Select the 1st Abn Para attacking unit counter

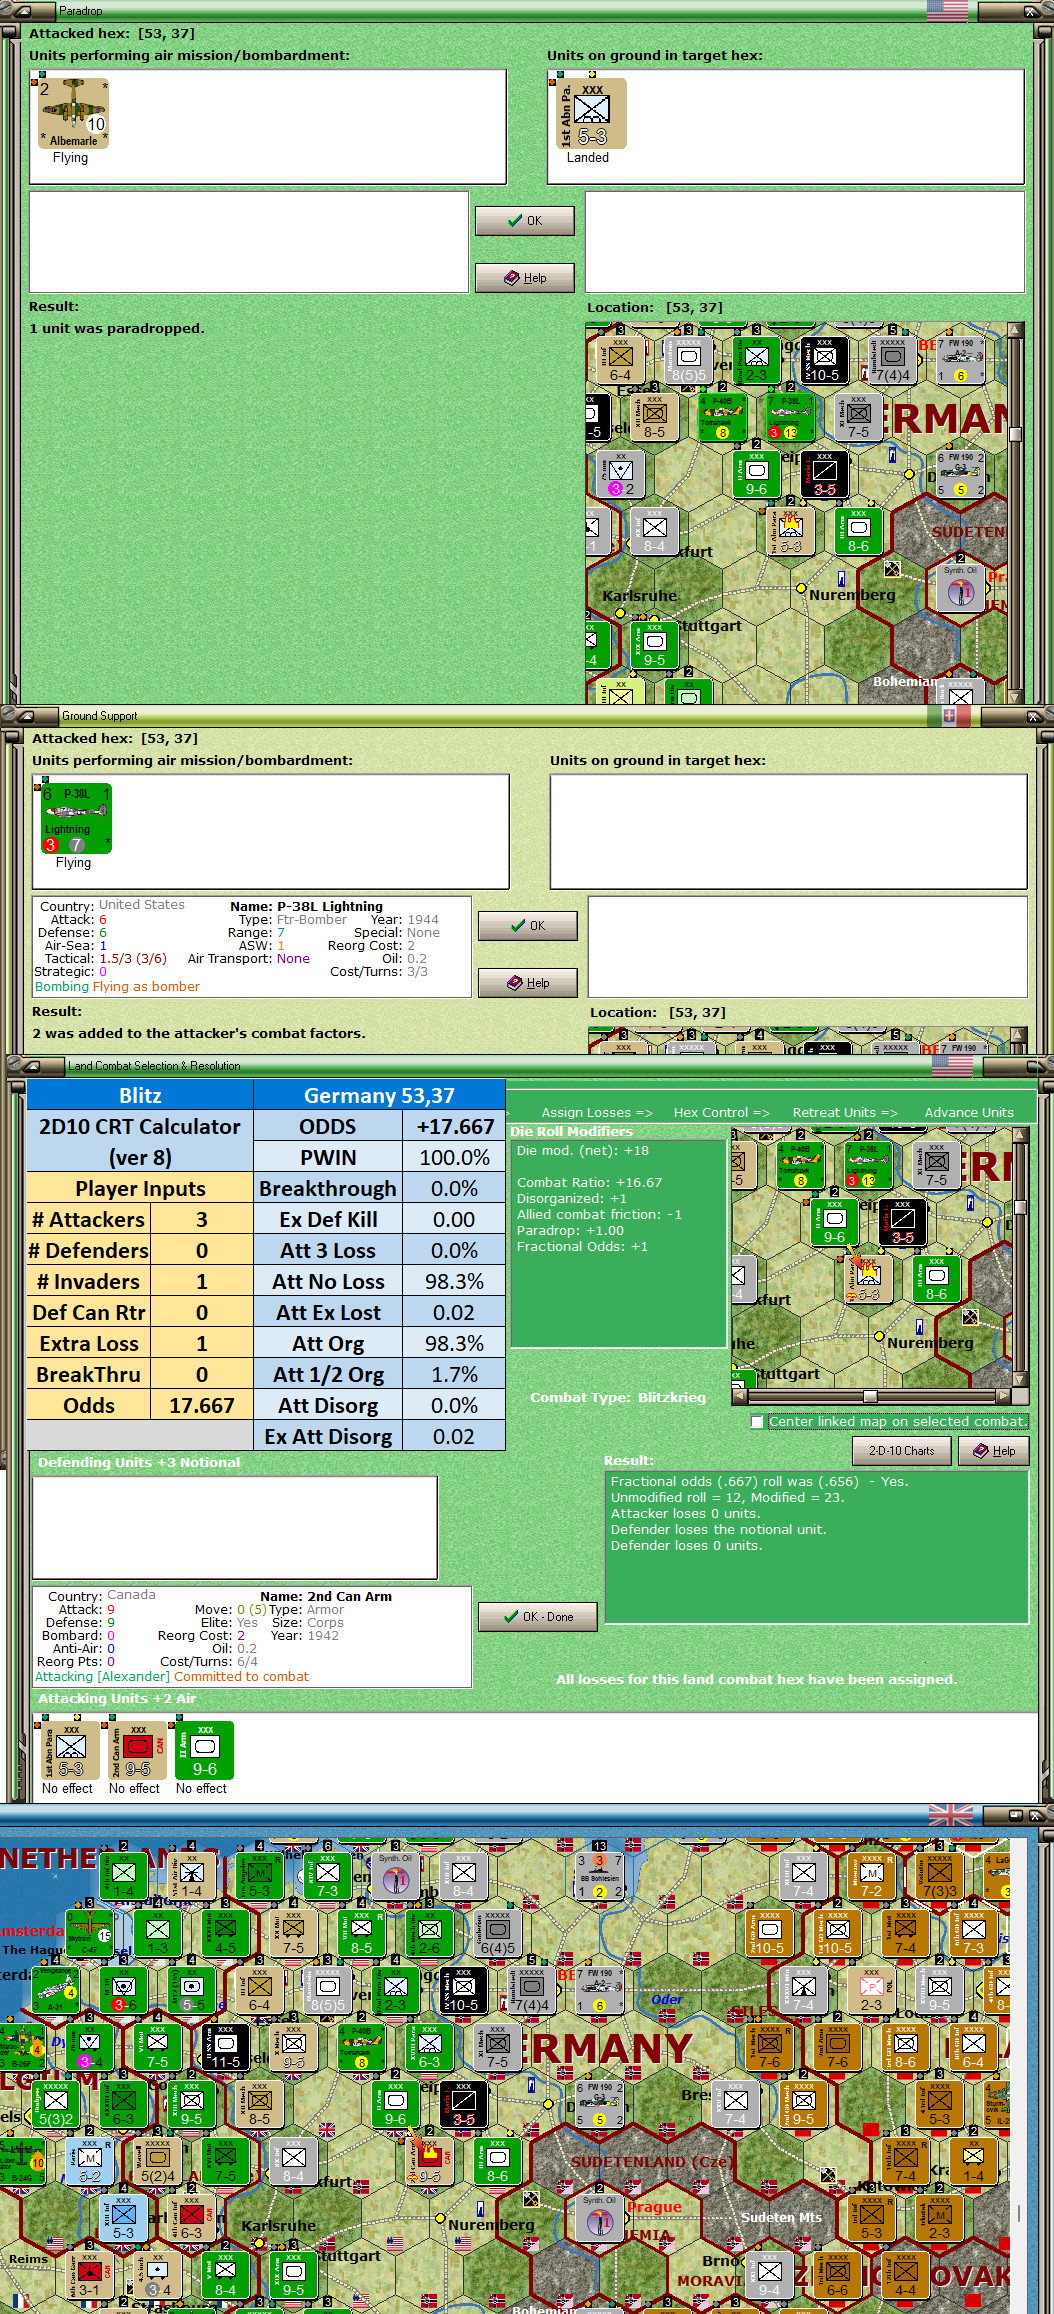[68, 1751]
